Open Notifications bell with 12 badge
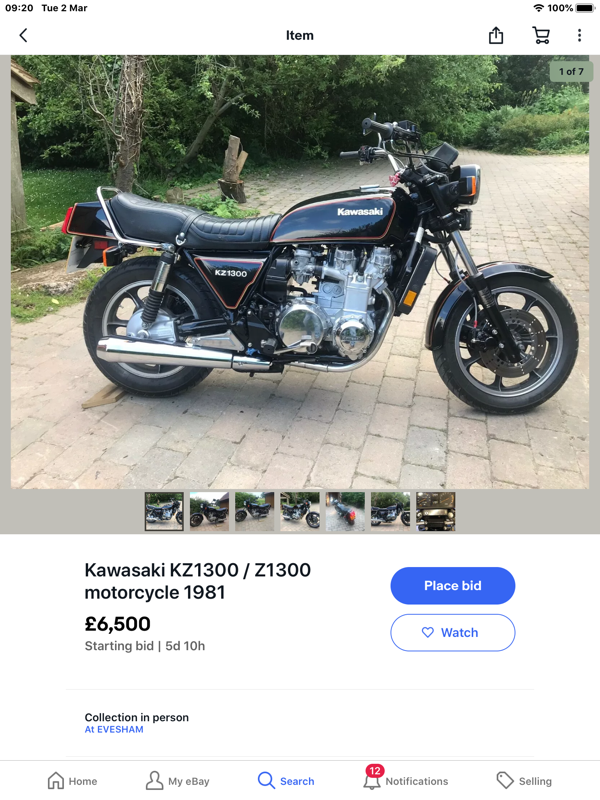The image size is (600, 800). (x=372, y=779)
